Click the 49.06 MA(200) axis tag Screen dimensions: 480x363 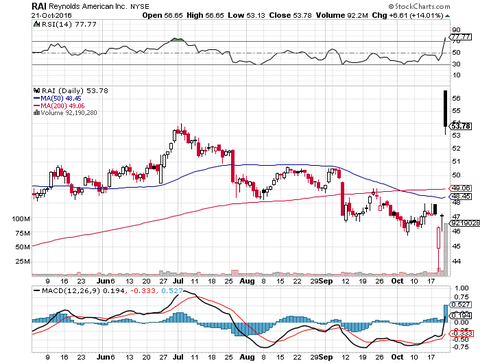point(461,188)
